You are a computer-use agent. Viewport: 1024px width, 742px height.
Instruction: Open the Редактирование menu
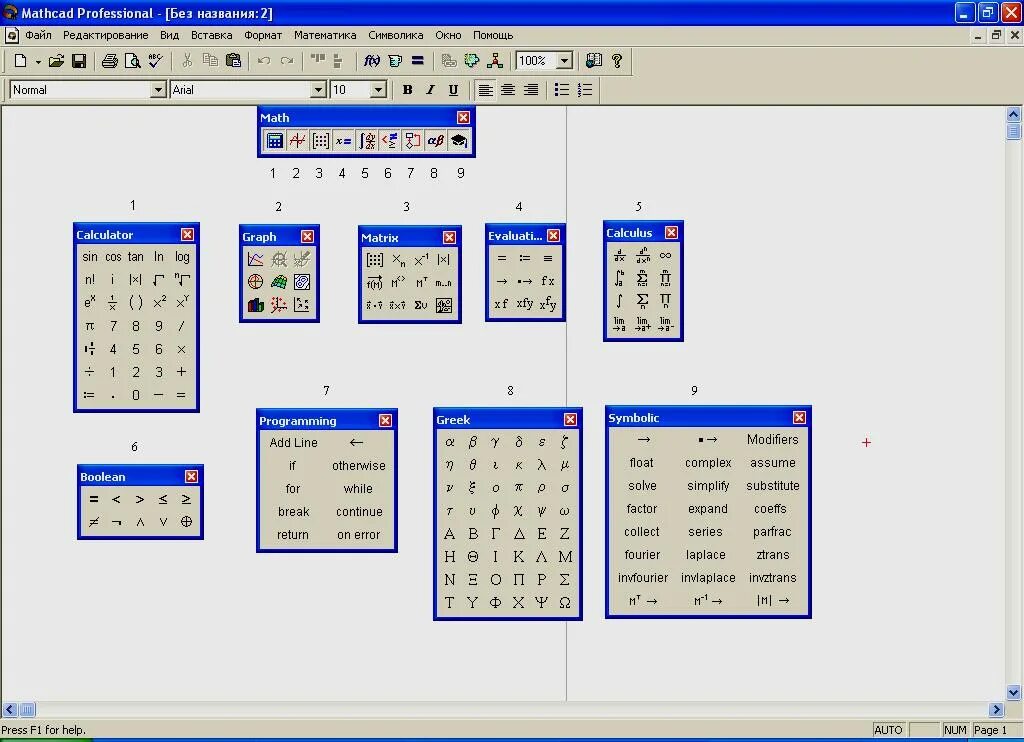point(105,35)
